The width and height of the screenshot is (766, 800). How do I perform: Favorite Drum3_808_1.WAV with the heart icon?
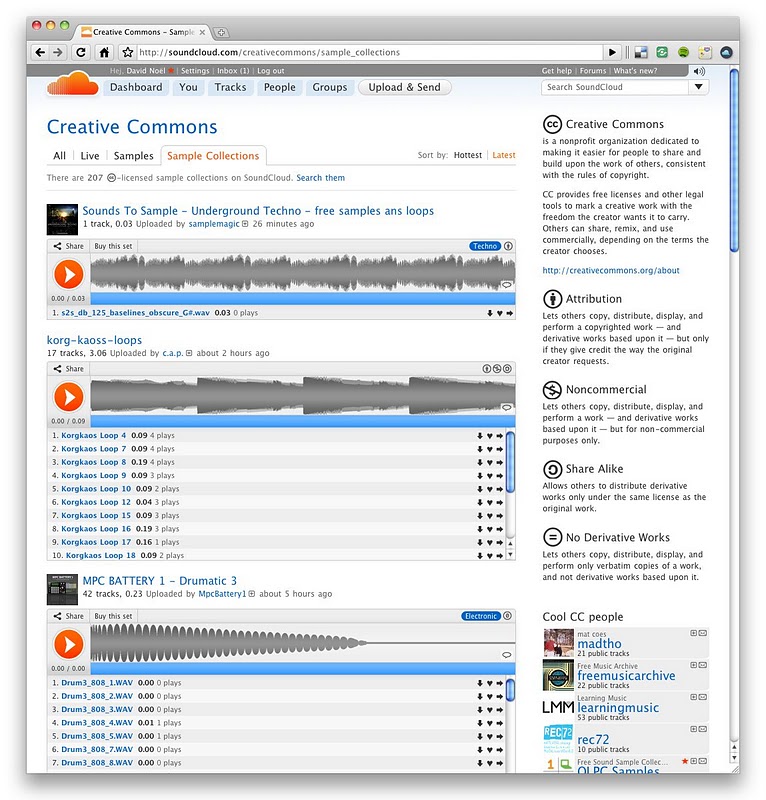[489, 683]
